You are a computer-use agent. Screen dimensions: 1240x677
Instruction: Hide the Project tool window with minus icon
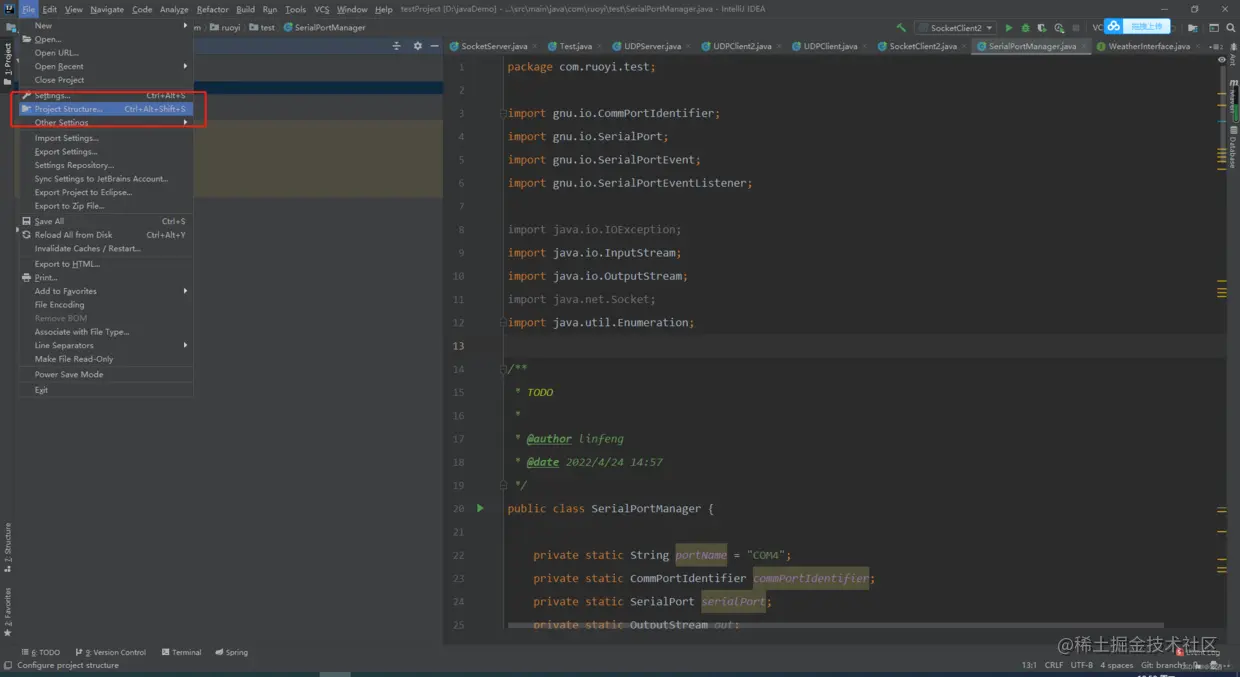[x=433, y=46]
